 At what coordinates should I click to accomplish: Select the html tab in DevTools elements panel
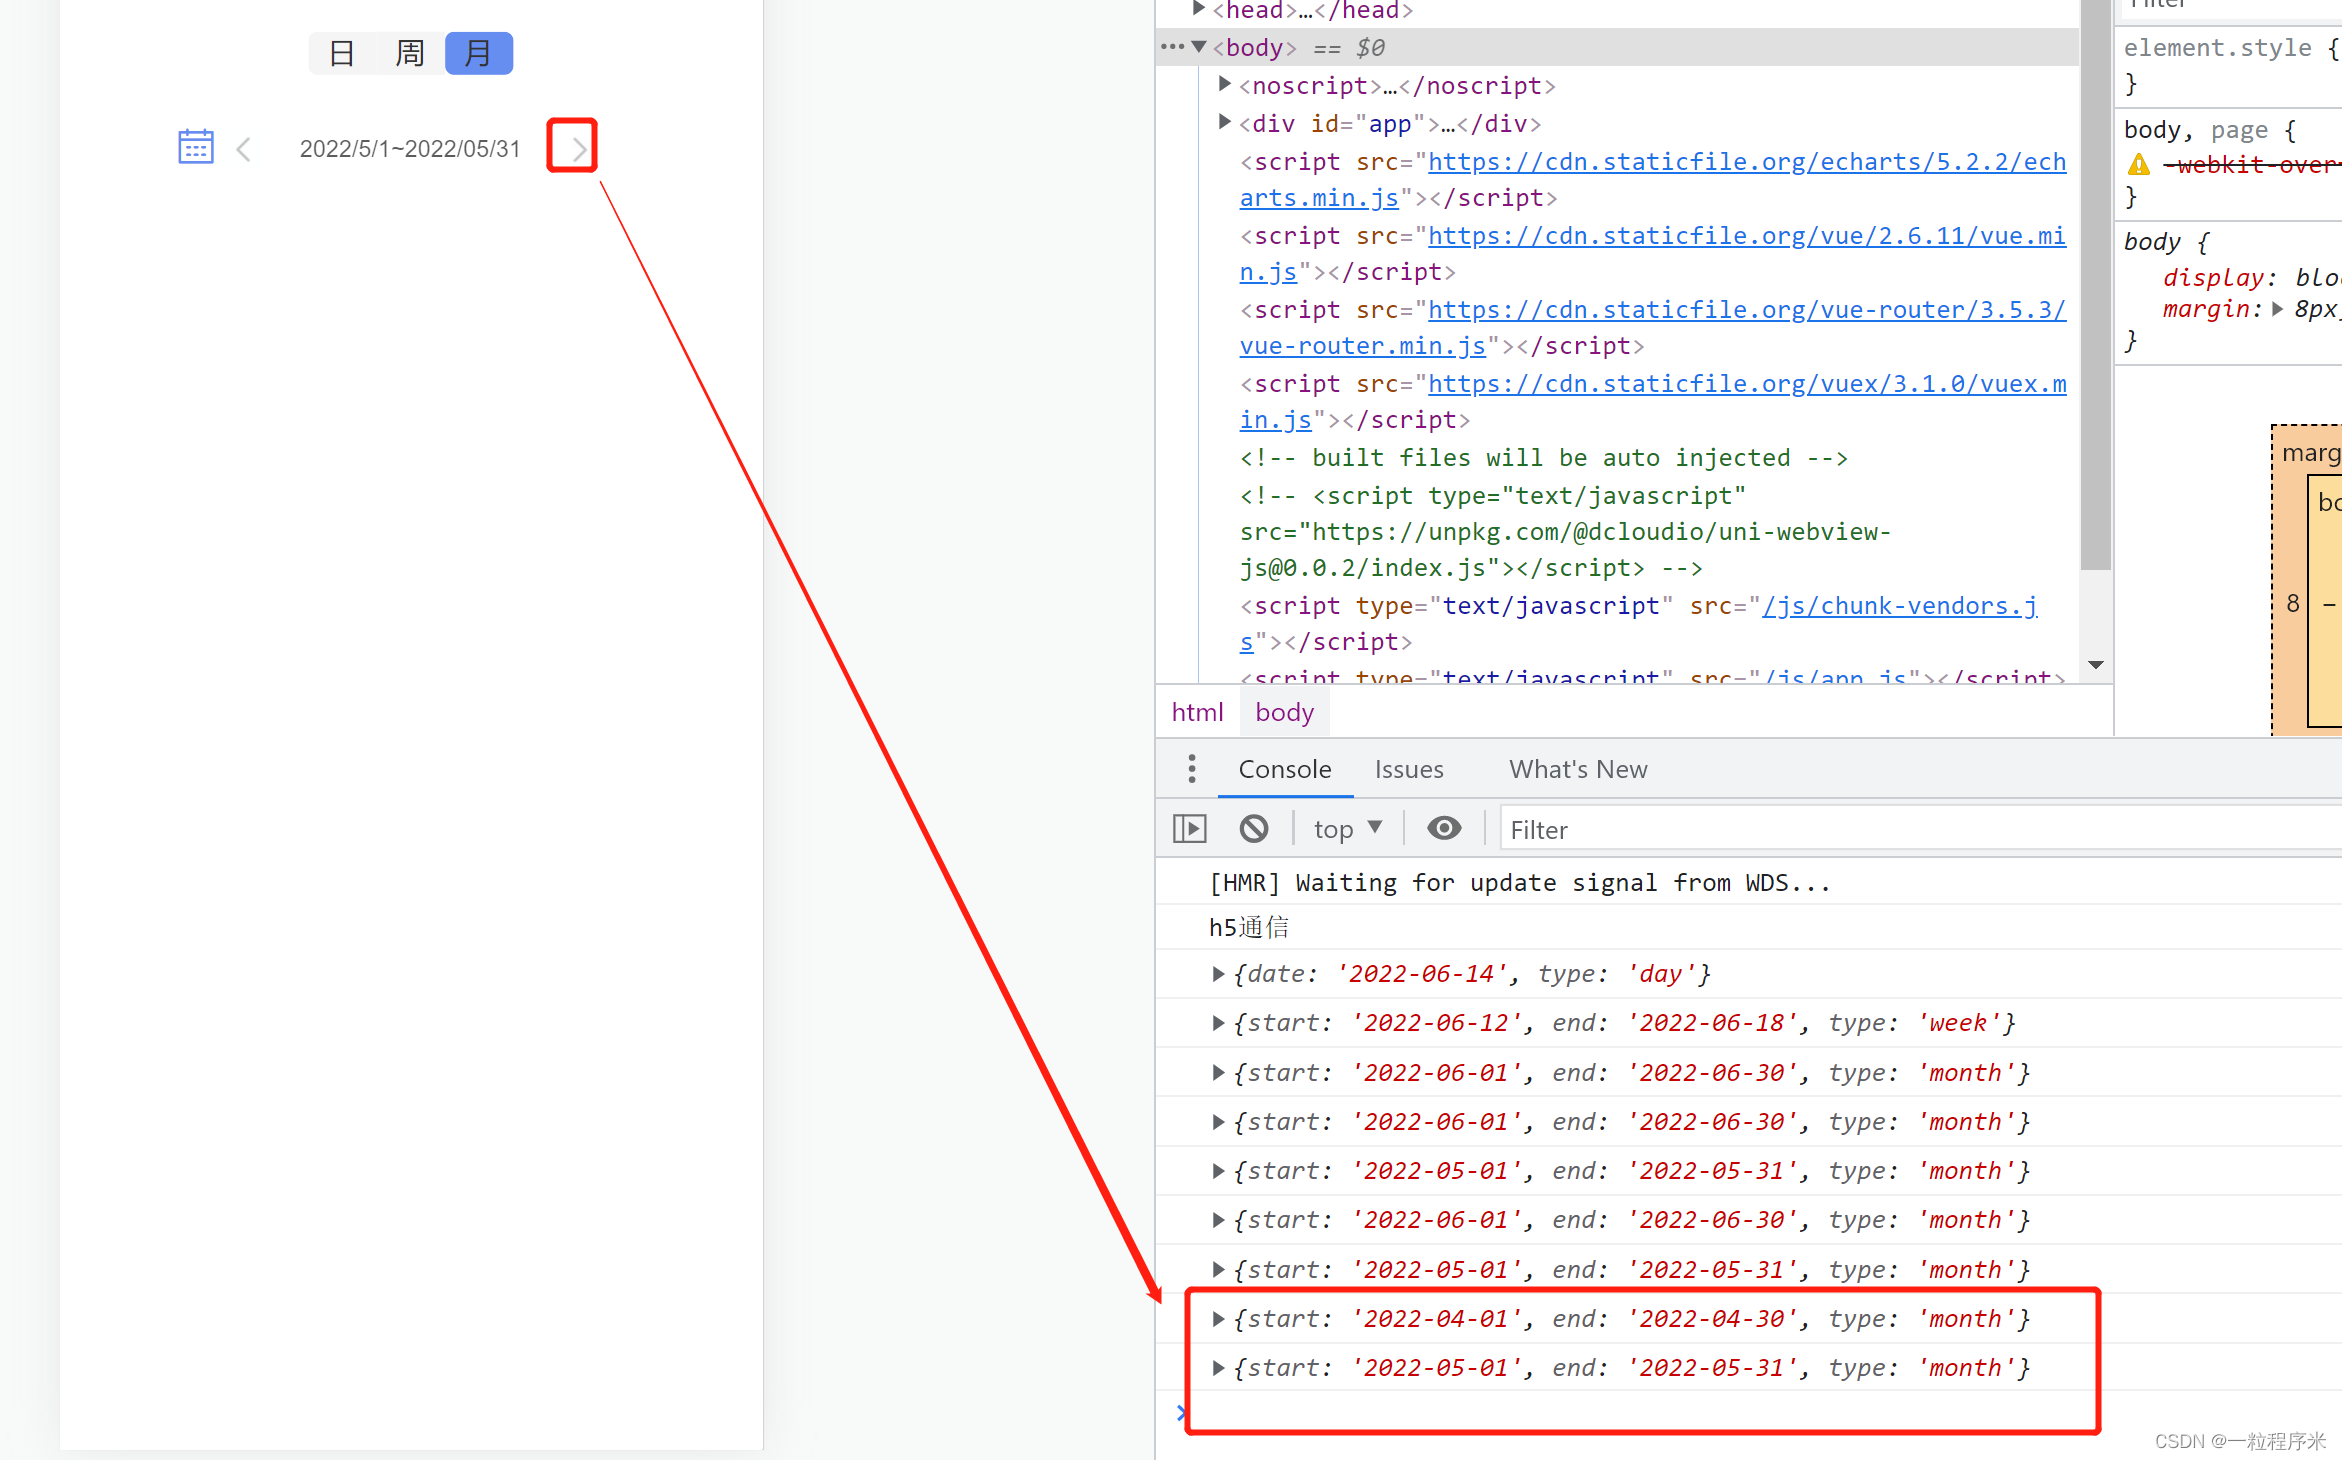tap(1195, 711)
